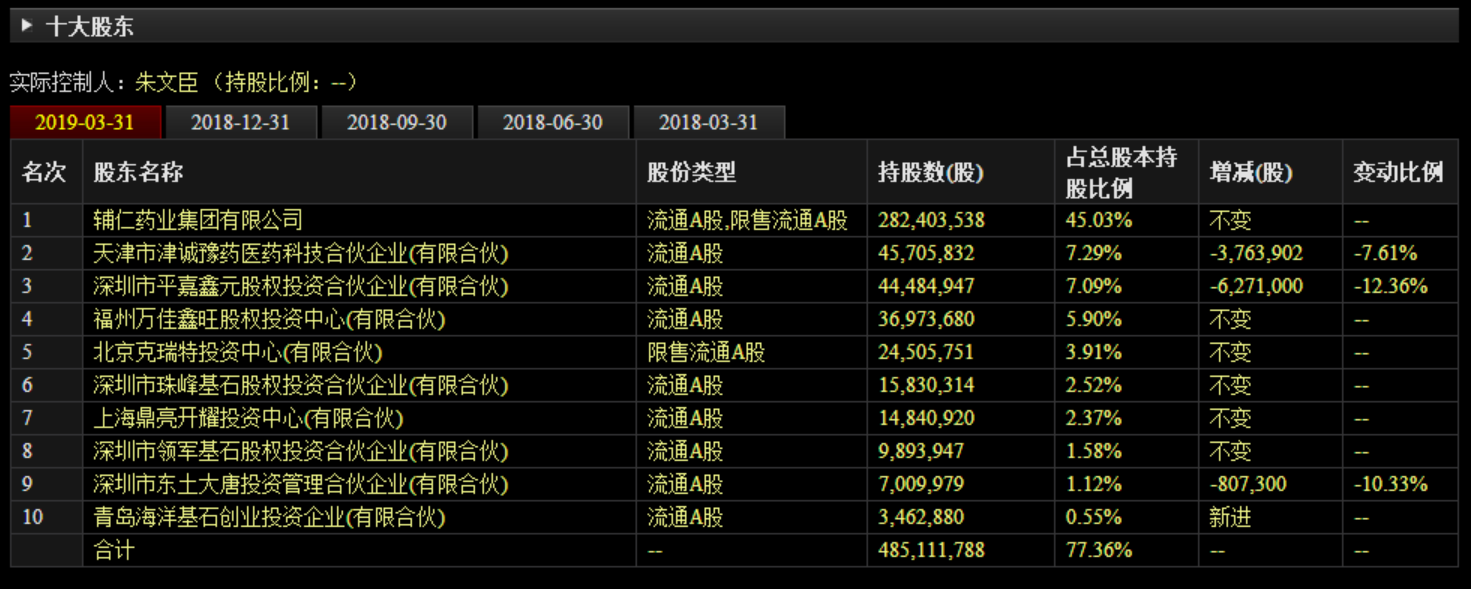
Task: Click total shares 485,111,788
Action: pyautogui.click(x=931, y=550)
